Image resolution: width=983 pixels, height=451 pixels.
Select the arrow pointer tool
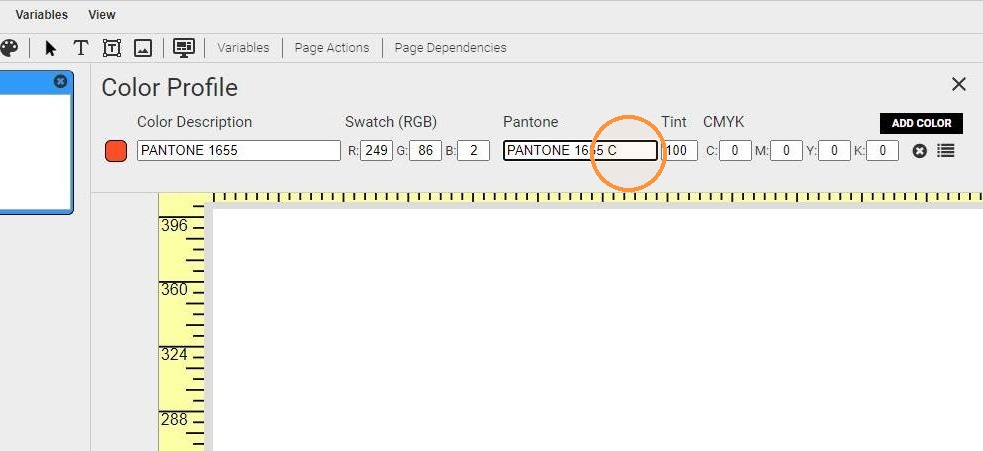tap(51, 48)
